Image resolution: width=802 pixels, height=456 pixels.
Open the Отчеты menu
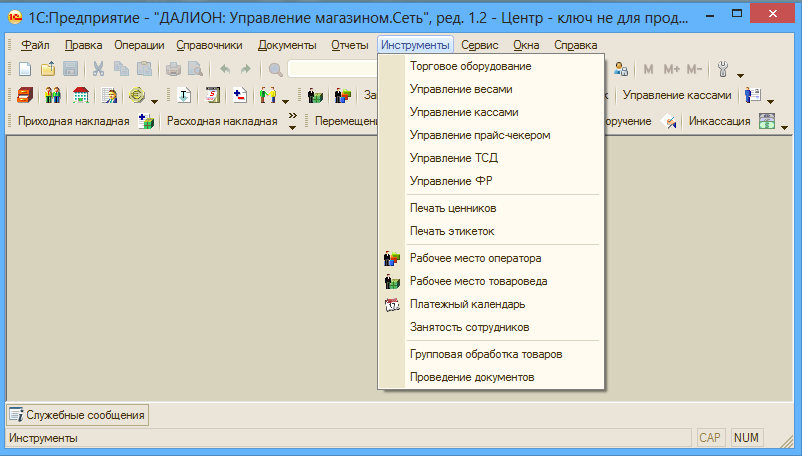point(349,45)
